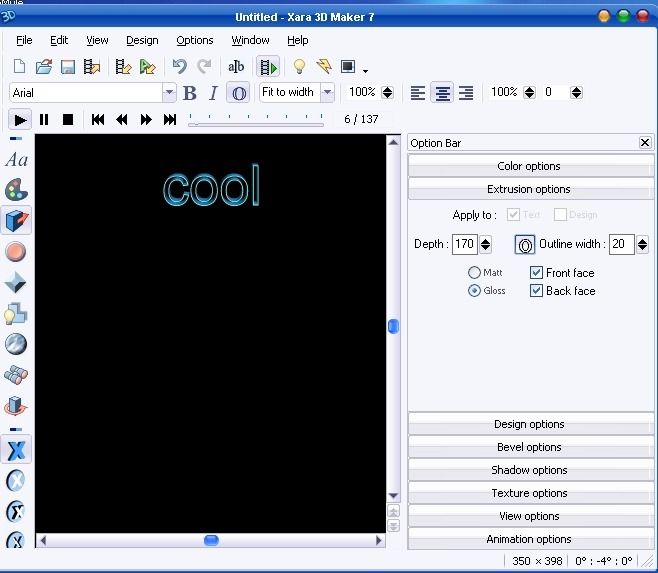
Task: Click the animation frame slider track
Action: [256, 124]
